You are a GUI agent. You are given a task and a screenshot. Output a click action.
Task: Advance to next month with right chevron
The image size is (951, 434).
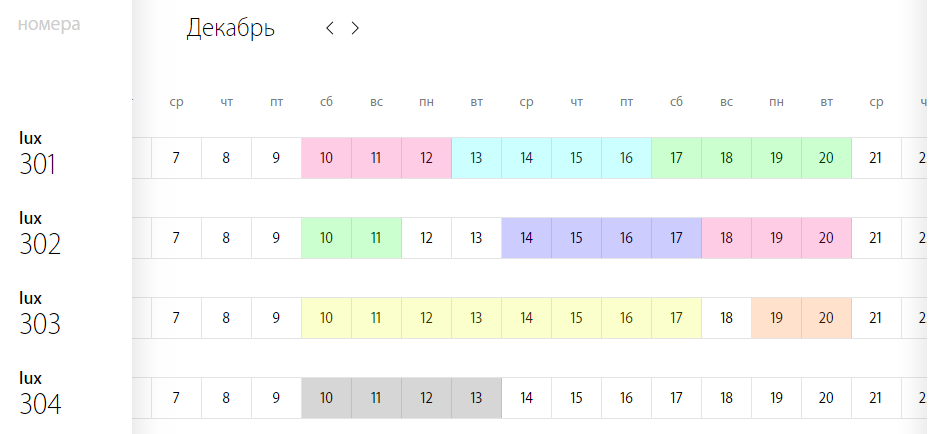pos(355,28)
